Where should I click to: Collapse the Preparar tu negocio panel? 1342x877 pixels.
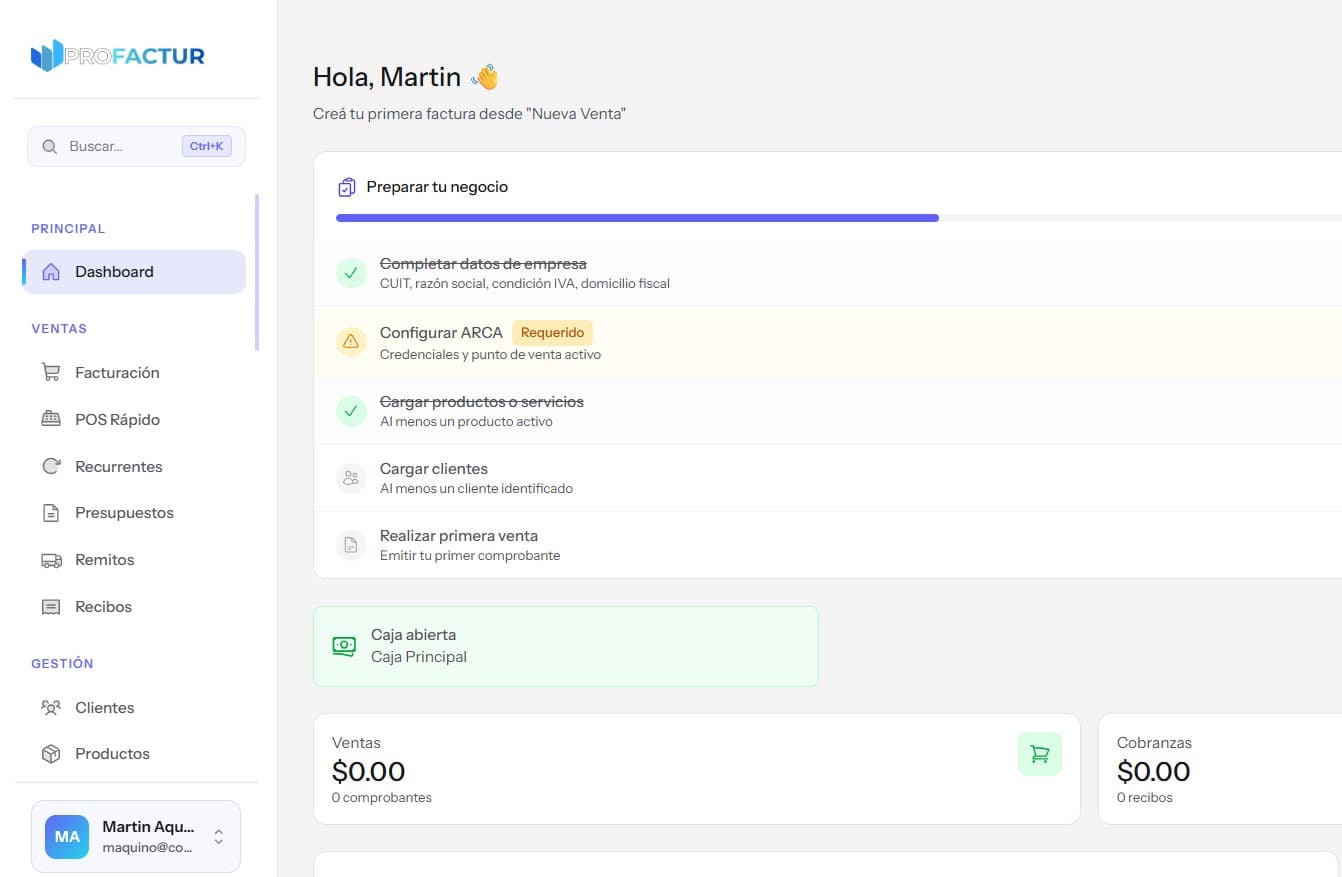(x=437, y=186)
